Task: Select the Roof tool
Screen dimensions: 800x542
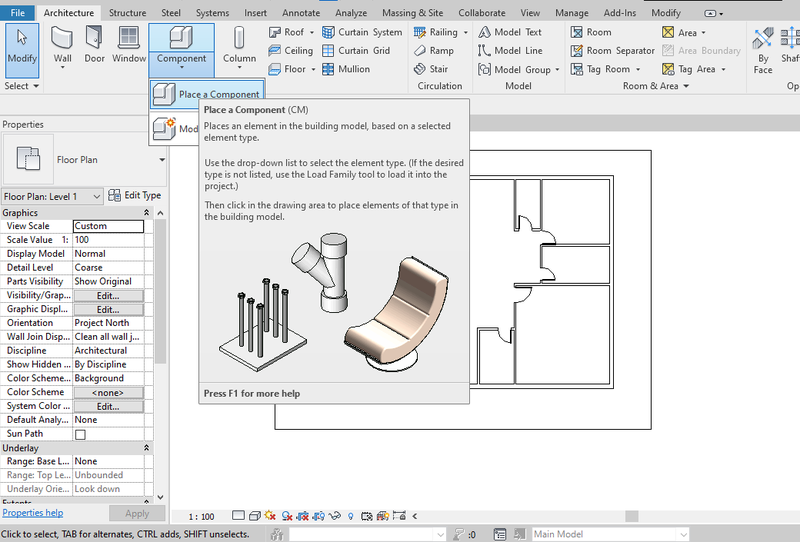Action: coord(292,32)
